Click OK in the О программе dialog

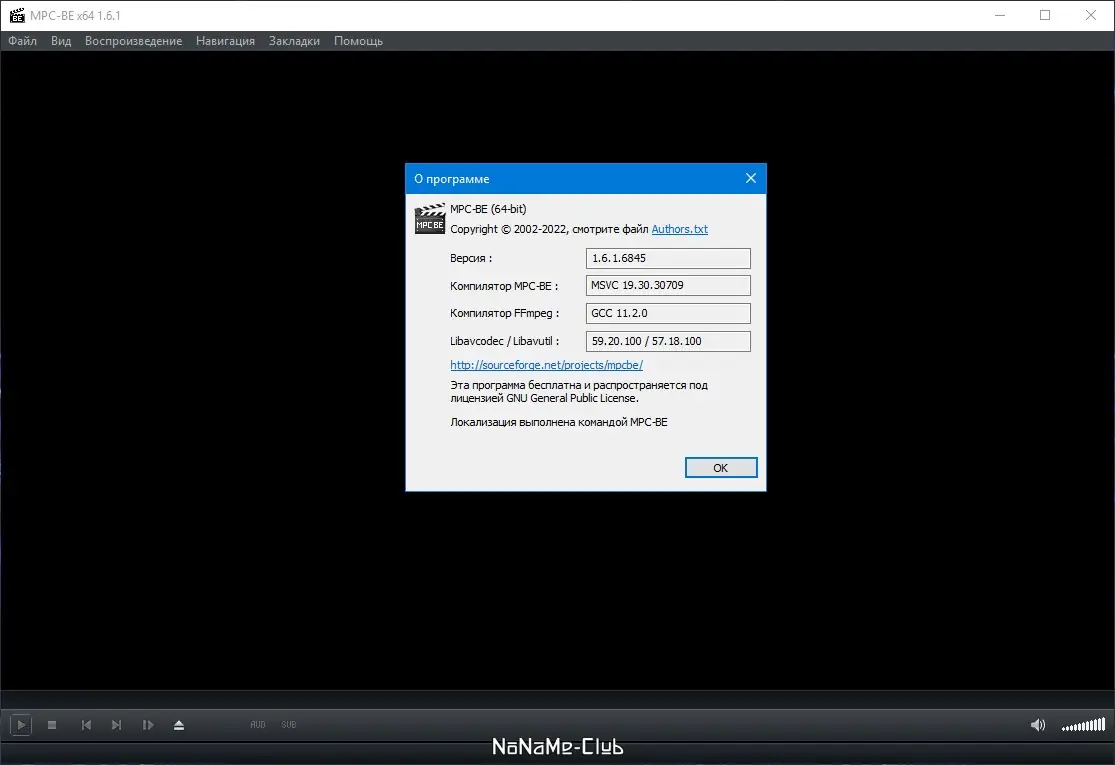[x=721, y=467]
